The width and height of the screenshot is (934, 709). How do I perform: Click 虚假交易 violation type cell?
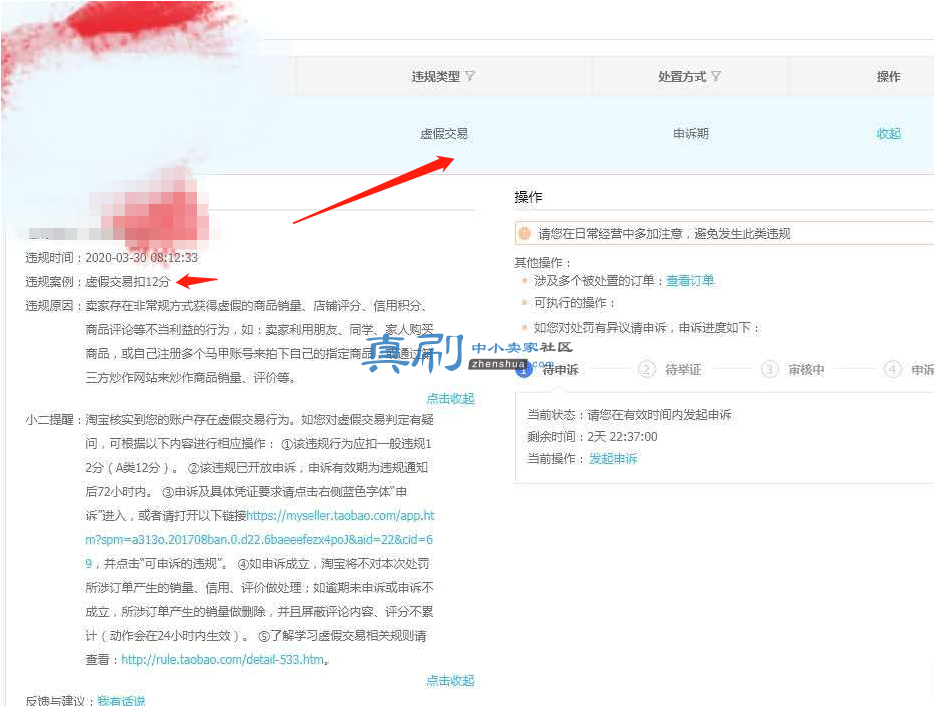[444, 133]
